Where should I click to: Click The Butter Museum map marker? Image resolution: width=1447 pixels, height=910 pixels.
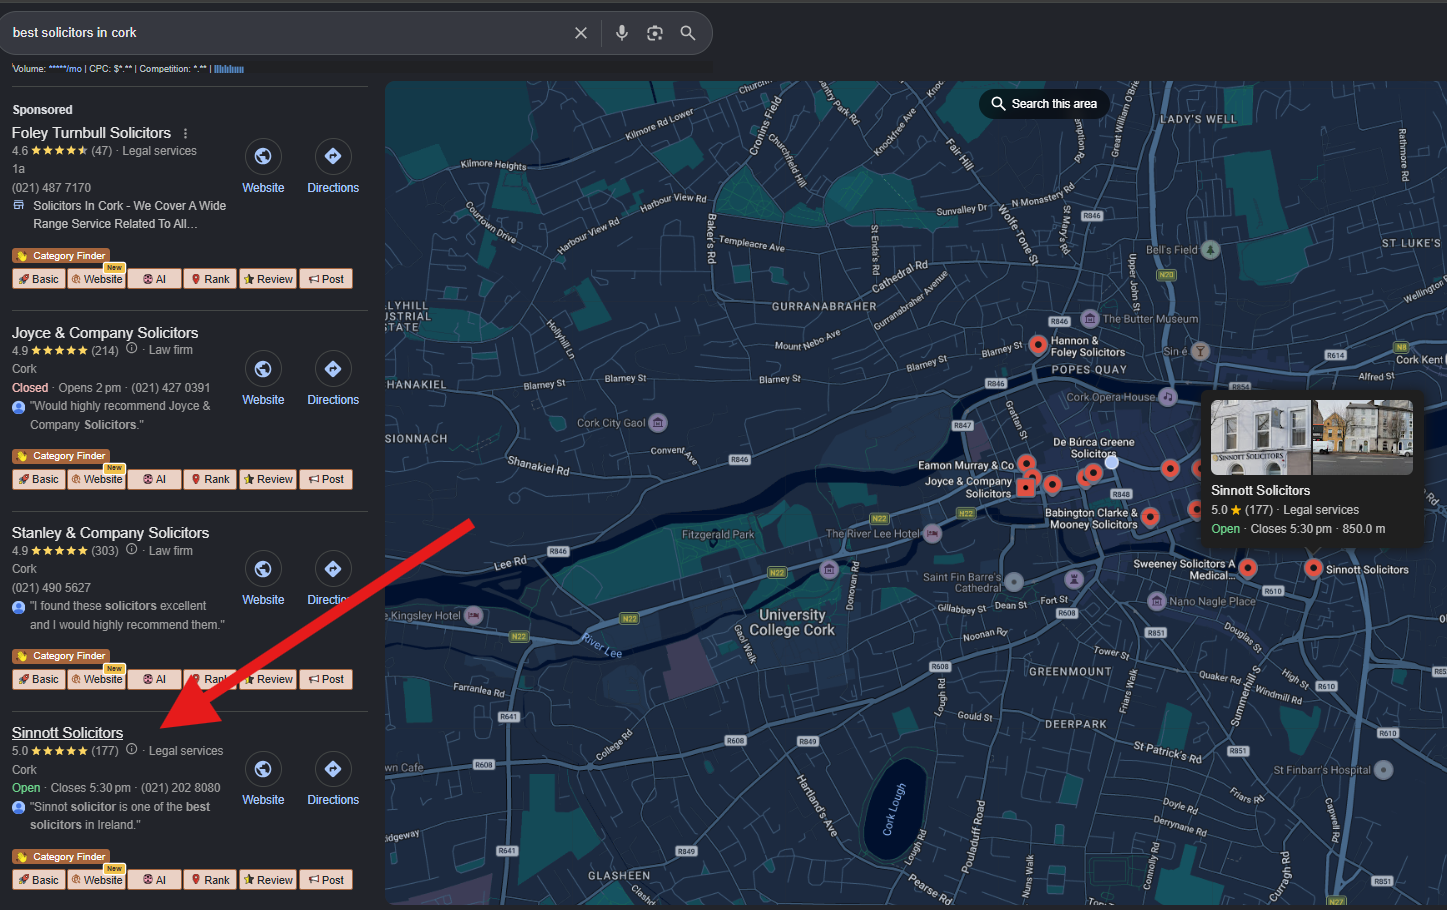(1089, 319)
